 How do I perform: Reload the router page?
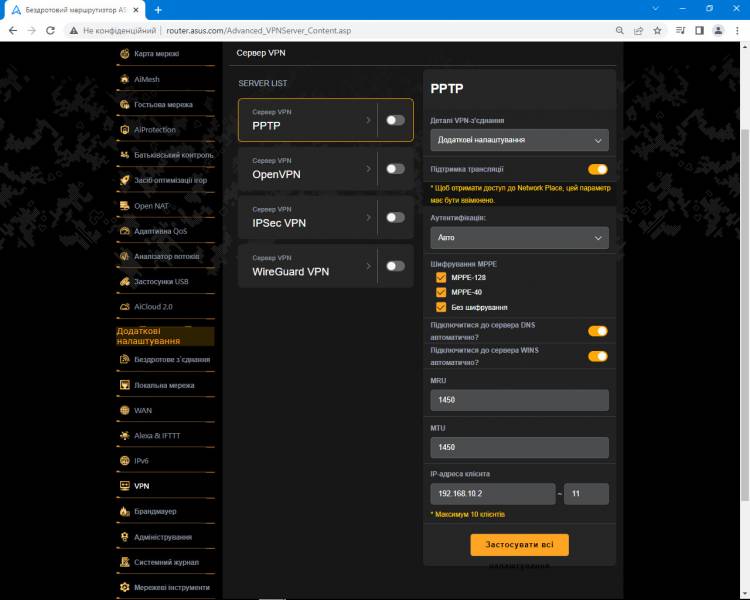pyautogui.click(x=50, y=31)
